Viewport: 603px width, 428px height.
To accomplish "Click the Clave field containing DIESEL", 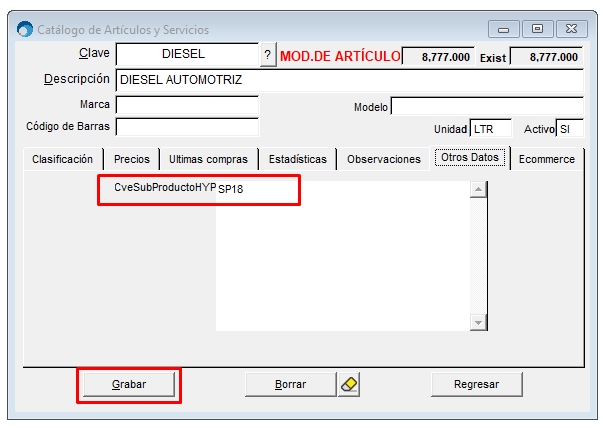I will point(186,55).
